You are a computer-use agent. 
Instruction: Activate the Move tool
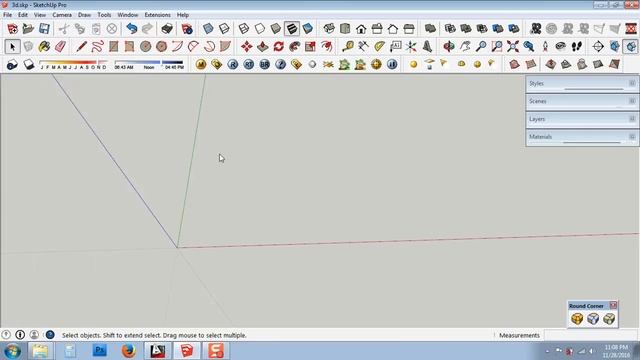click(x=247, y=47)
